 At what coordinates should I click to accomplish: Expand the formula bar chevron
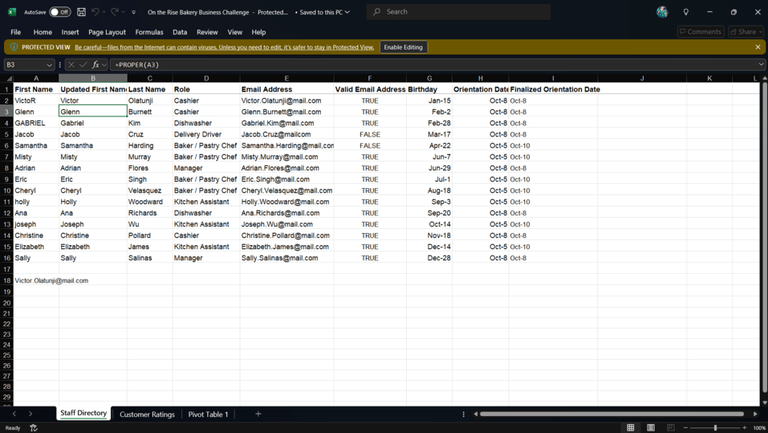click(761, 65)
